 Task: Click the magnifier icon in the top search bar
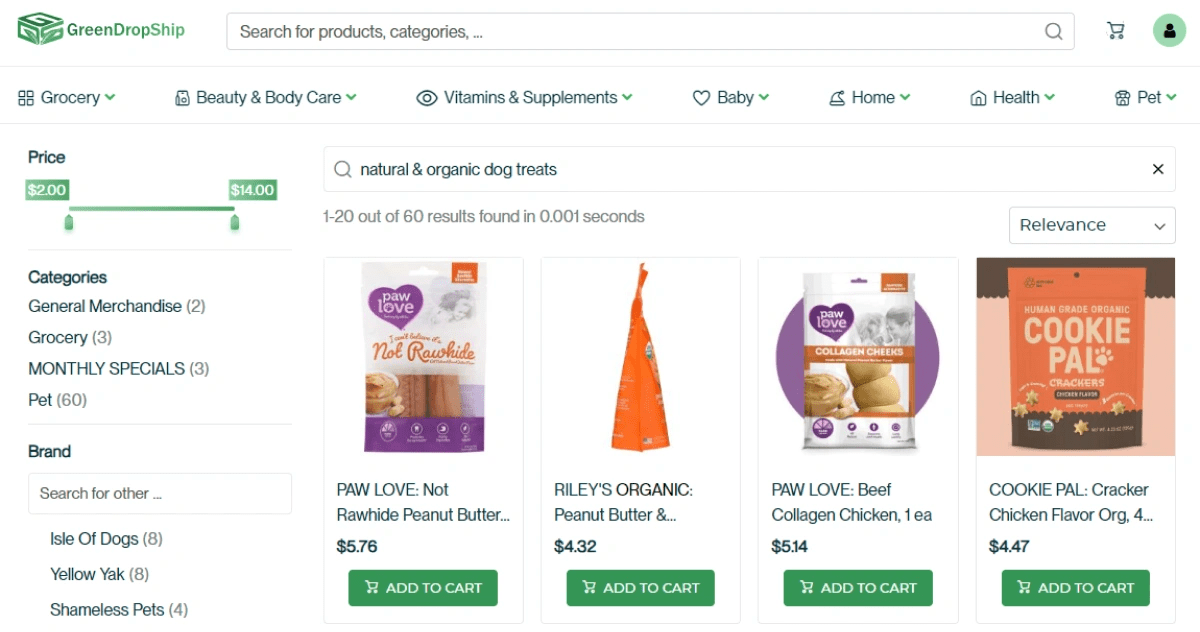coord(1053,31)
